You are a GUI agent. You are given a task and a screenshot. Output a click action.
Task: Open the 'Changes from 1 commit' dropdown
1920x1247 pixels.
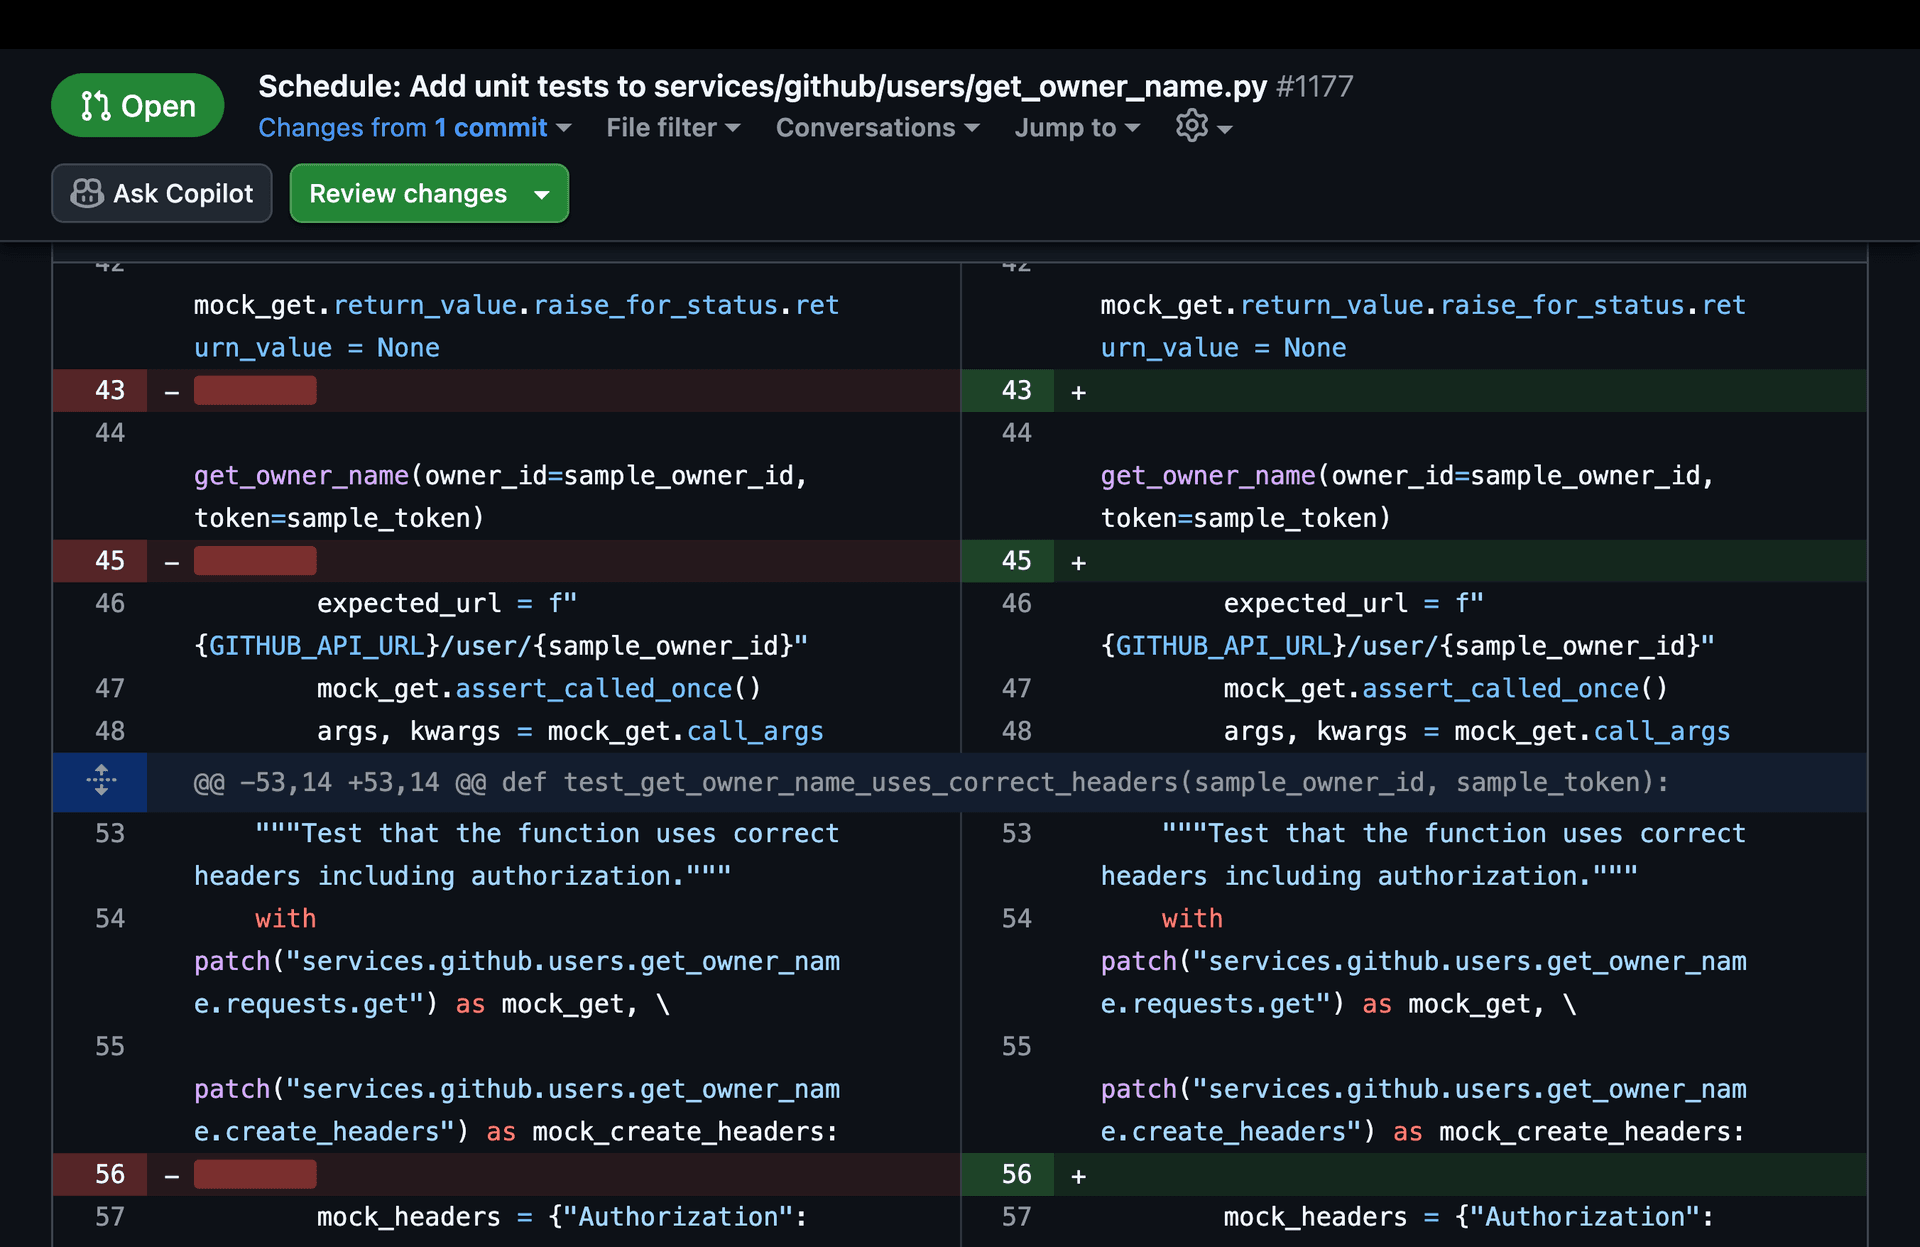(x=414, y=128)
